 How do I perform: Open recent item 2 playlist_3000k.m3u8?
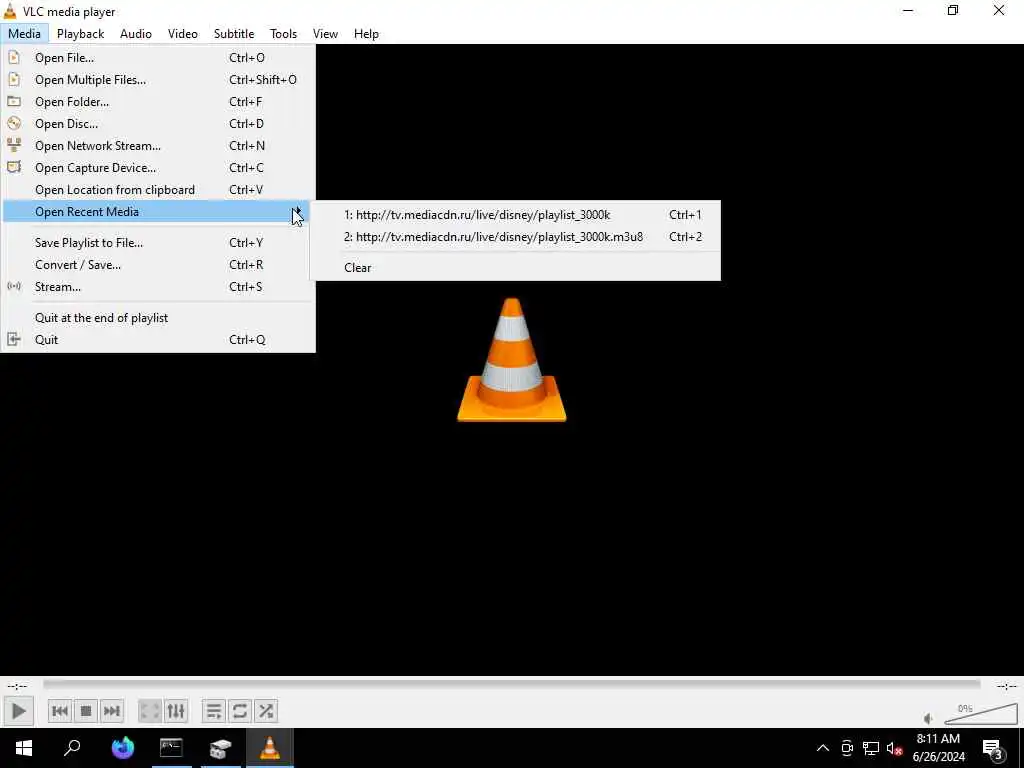pyautogui.click(x=515, y=236)
